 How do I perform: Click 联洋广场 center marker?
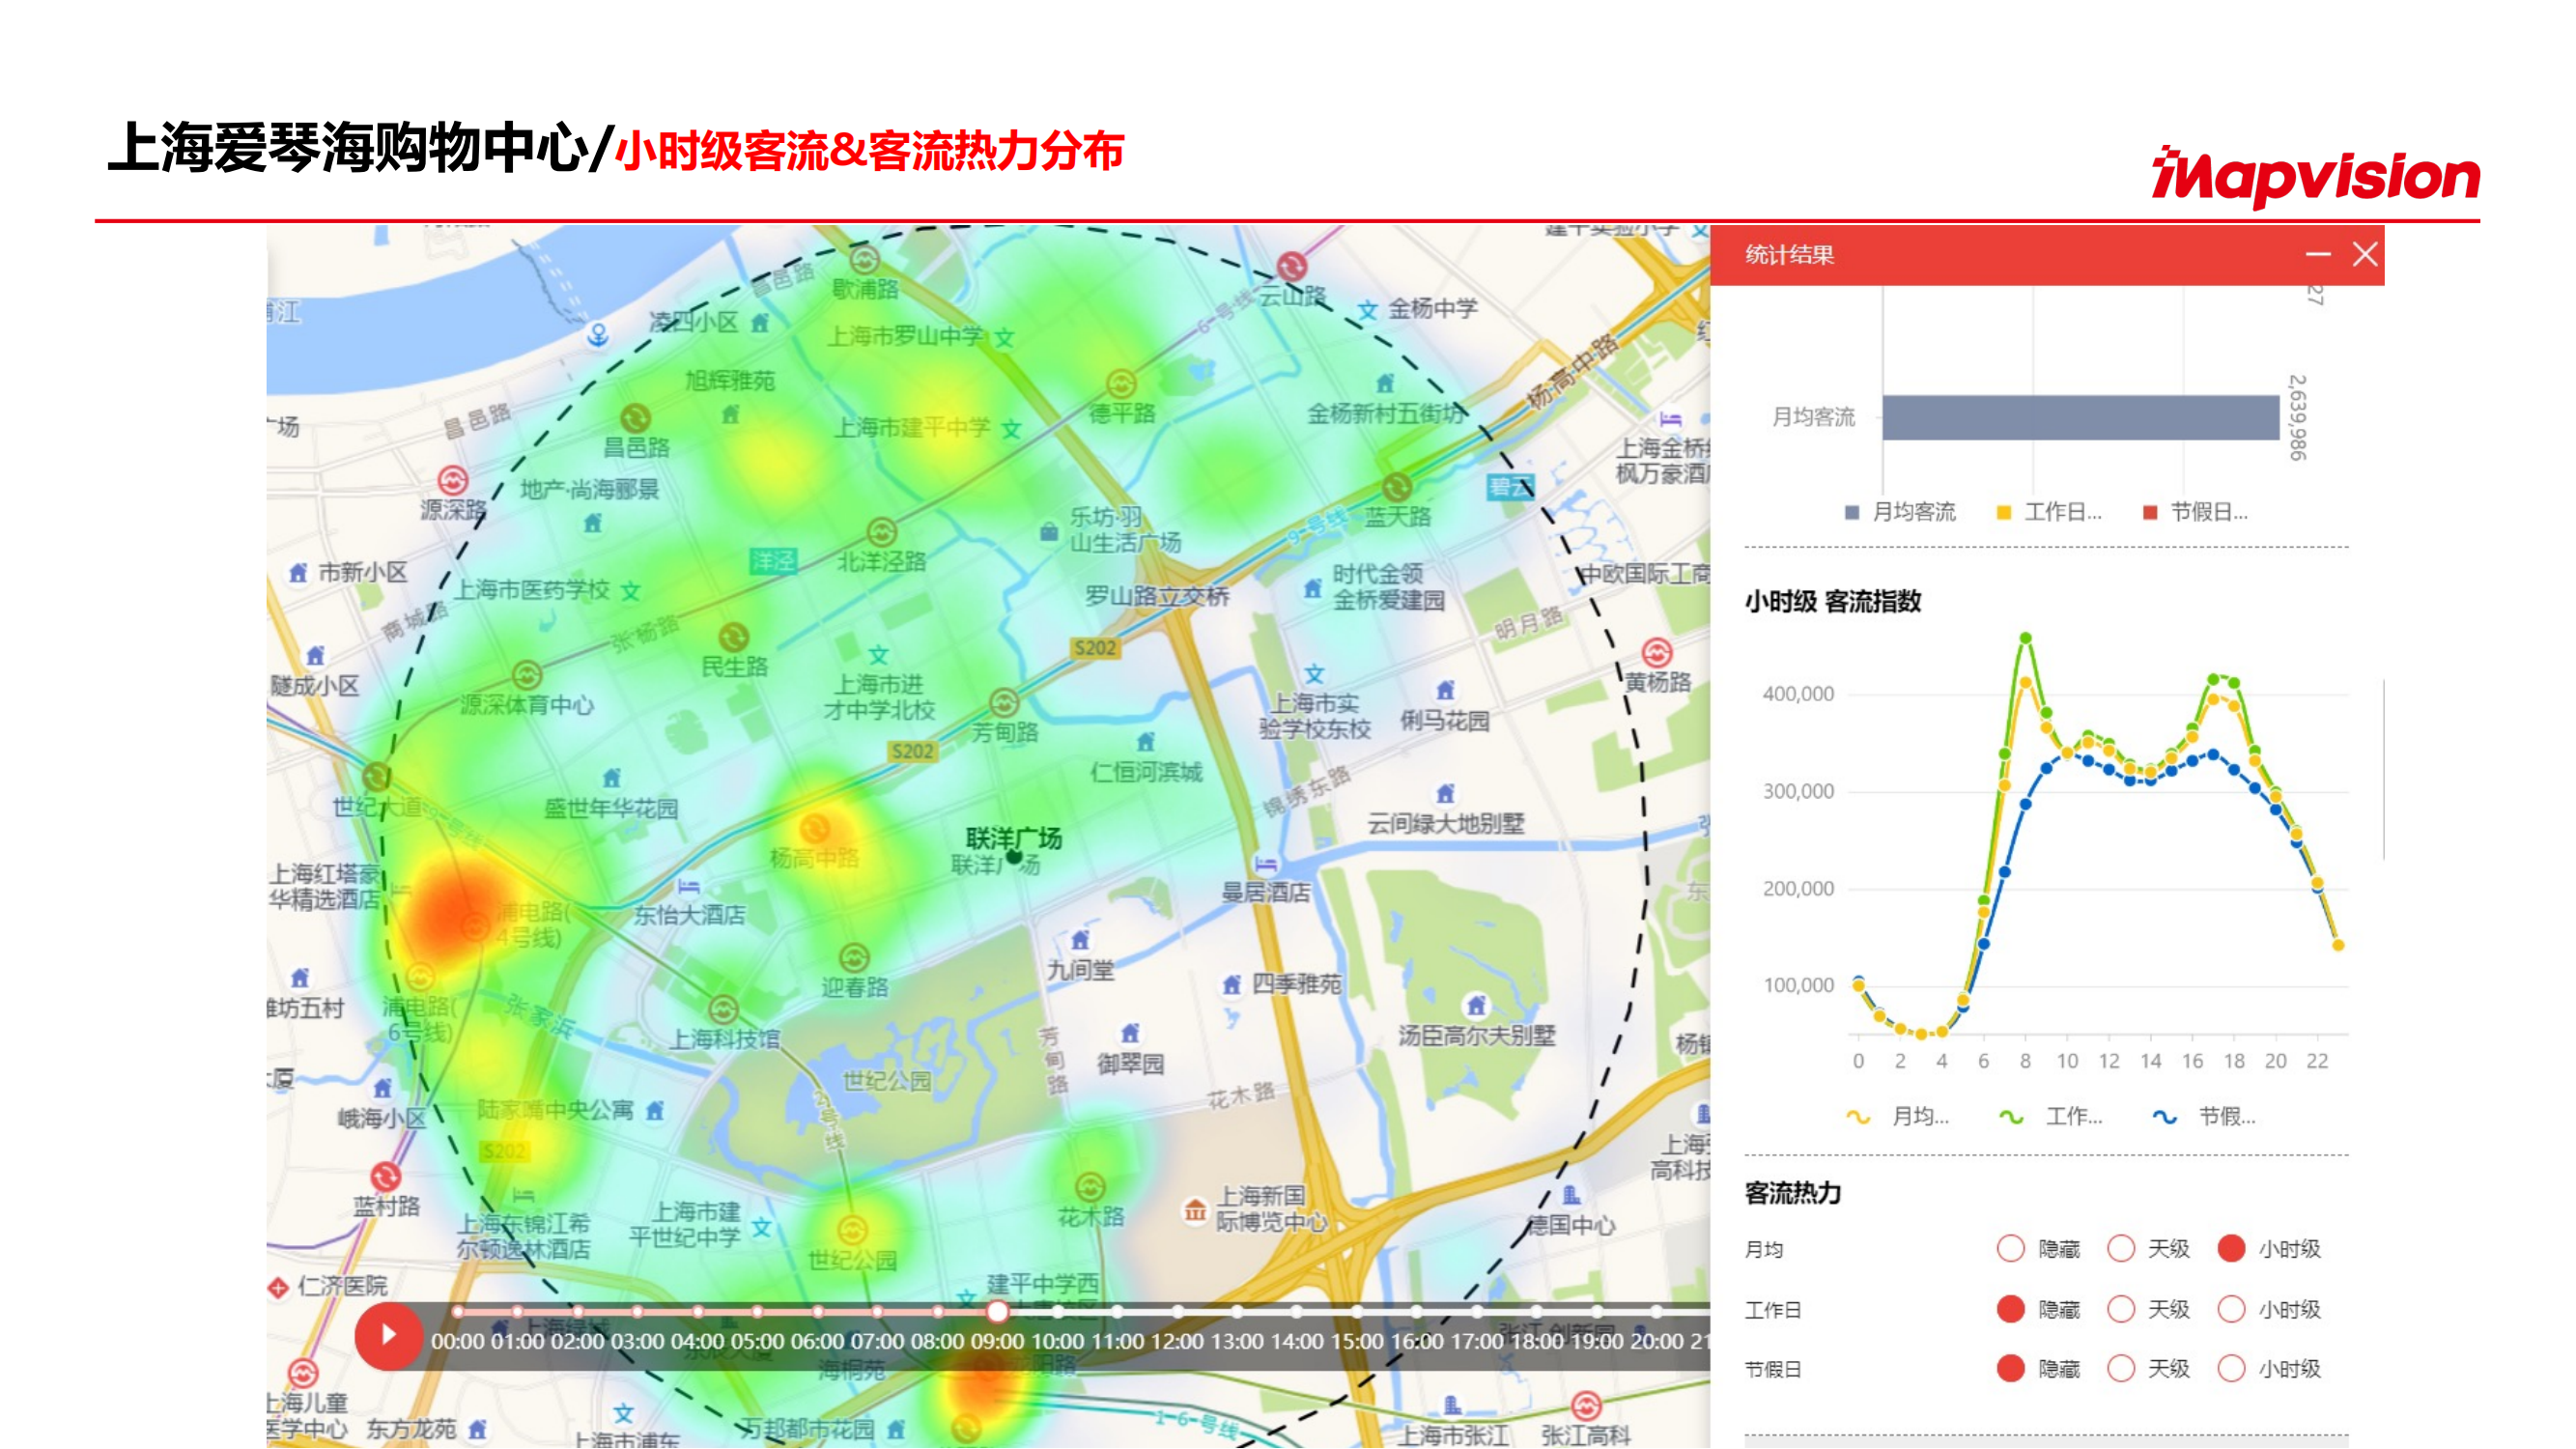click(x=1014, y=856)
